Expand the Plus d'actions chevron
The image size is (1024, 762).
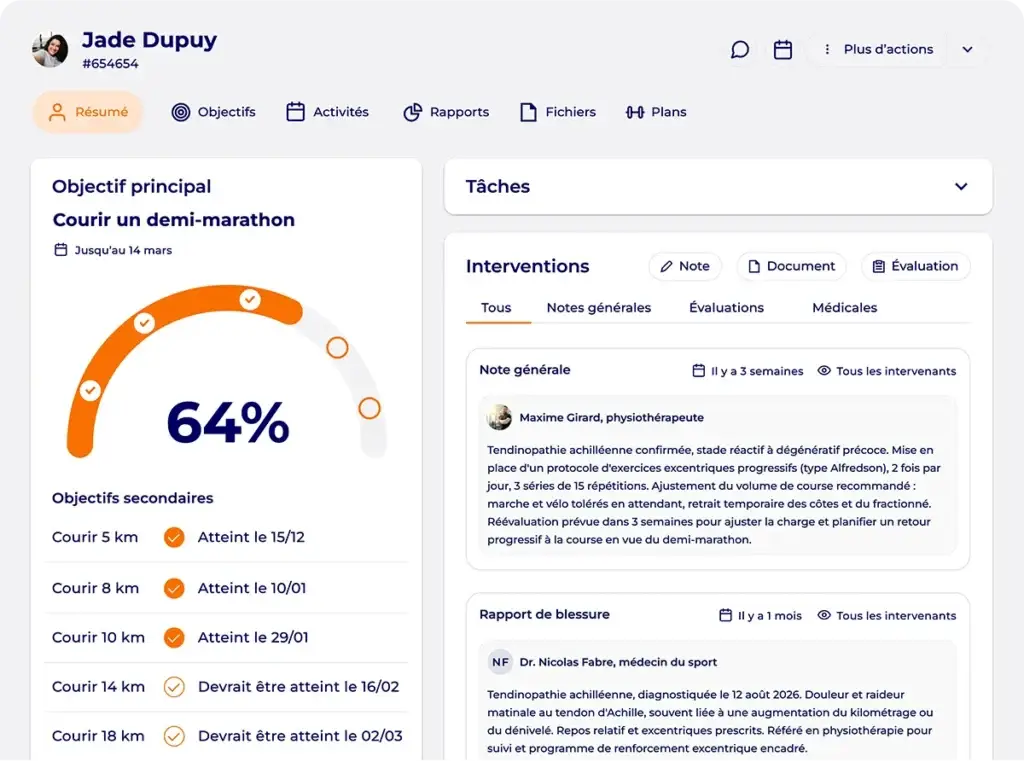967,50
